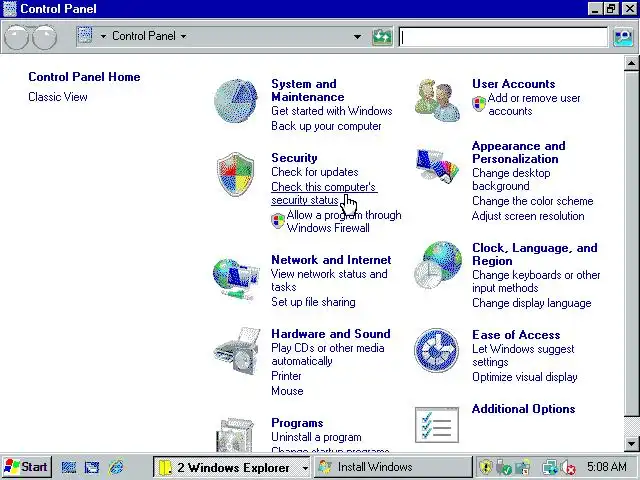This screenshot has width=640, height=480.
Task: Click Play CDs or other media automatically
Action: pos(328,354)
